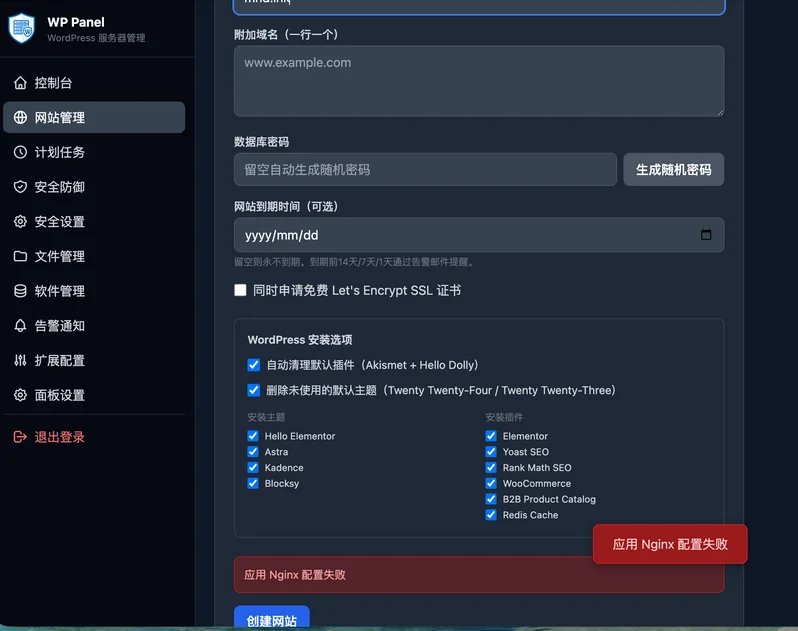Image resolution: width=798 pixels, height=631 pixels.
Task: Click the globe icon beside 网站管理
Action: pyautogui.click(x=20, y=118)
